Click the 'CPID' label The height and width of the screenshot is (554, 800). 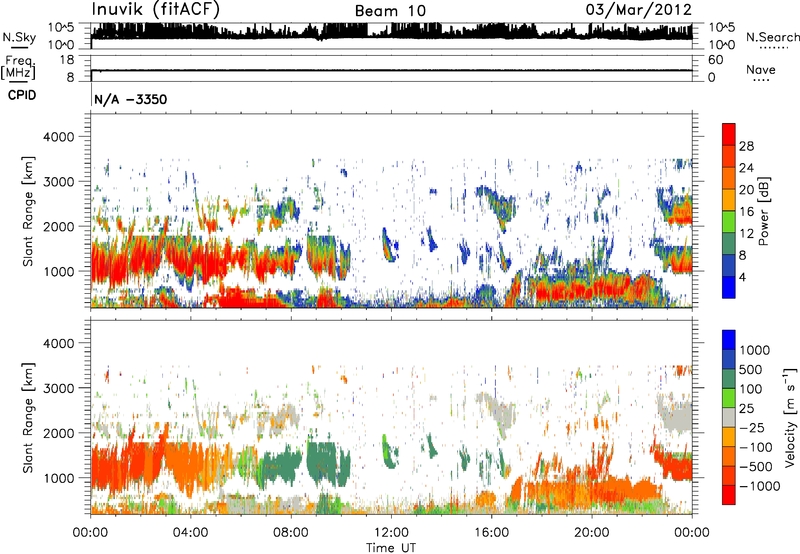(22, 95)
